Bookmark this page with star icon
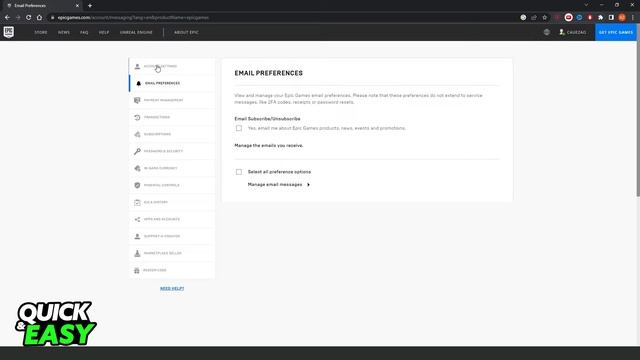 (544, 18)
